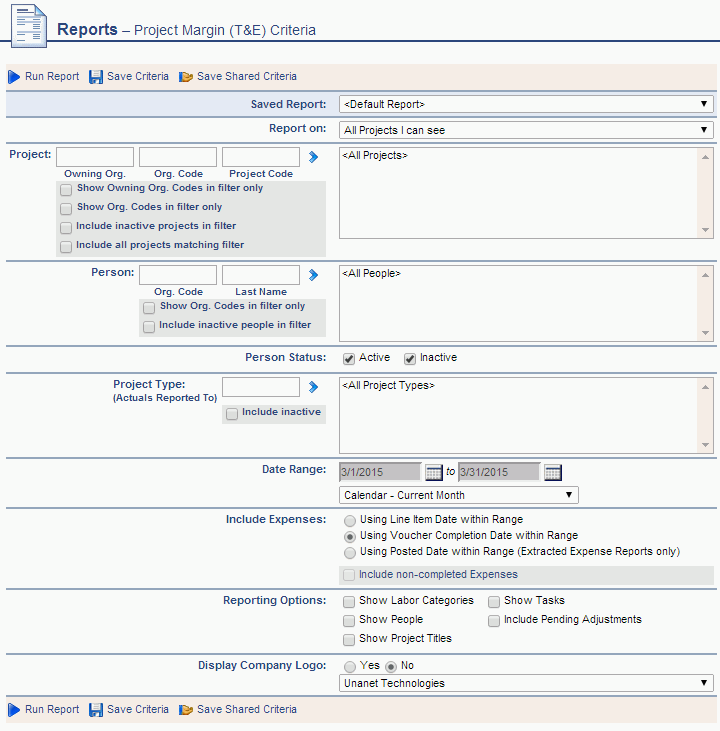The height and width of the screenshot is (731, 720).
Task: Check the Show Labor Categories option
Action: (x=349, y=601)
